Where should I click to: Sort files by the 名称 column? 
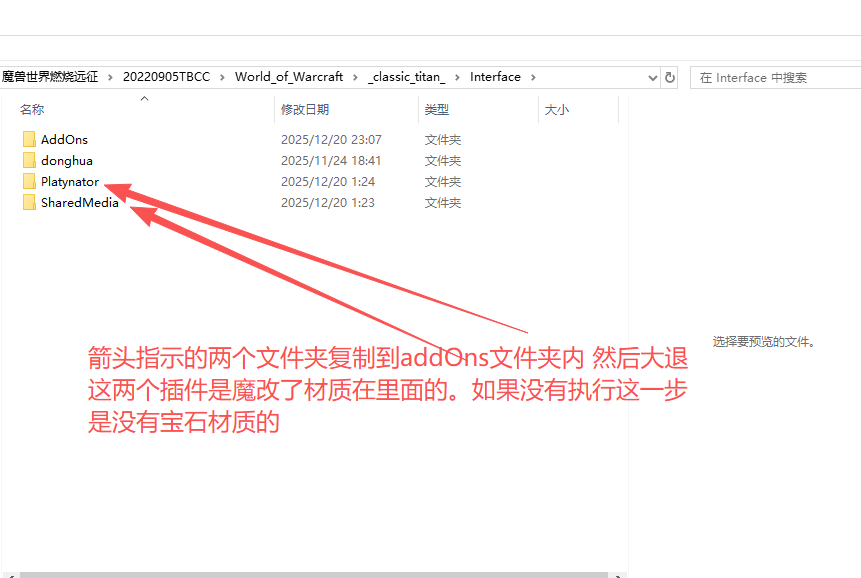click(32, 110)
